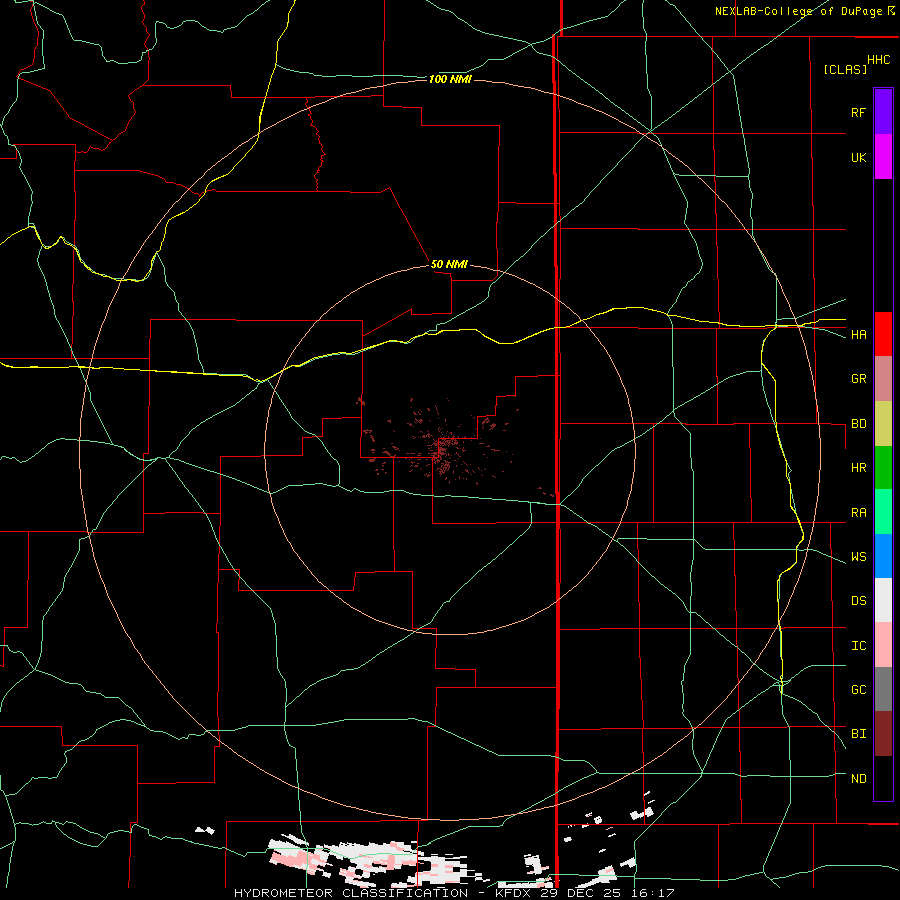Click the BI legend label
The image size is (900, 900).
pyautogui.click(x=858, y=734)
